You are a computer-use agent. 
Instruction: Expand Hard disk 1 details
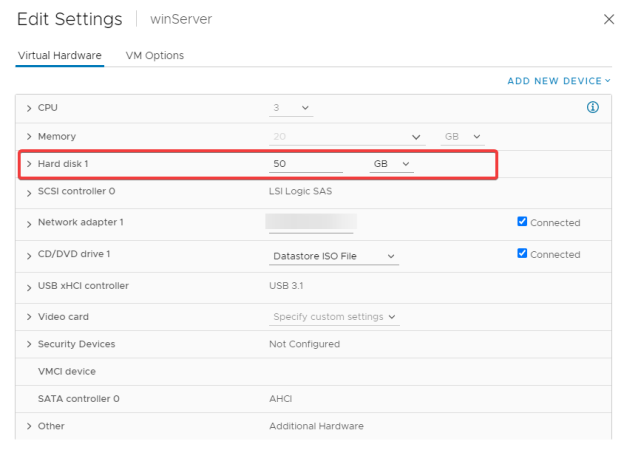click(29, 164)
